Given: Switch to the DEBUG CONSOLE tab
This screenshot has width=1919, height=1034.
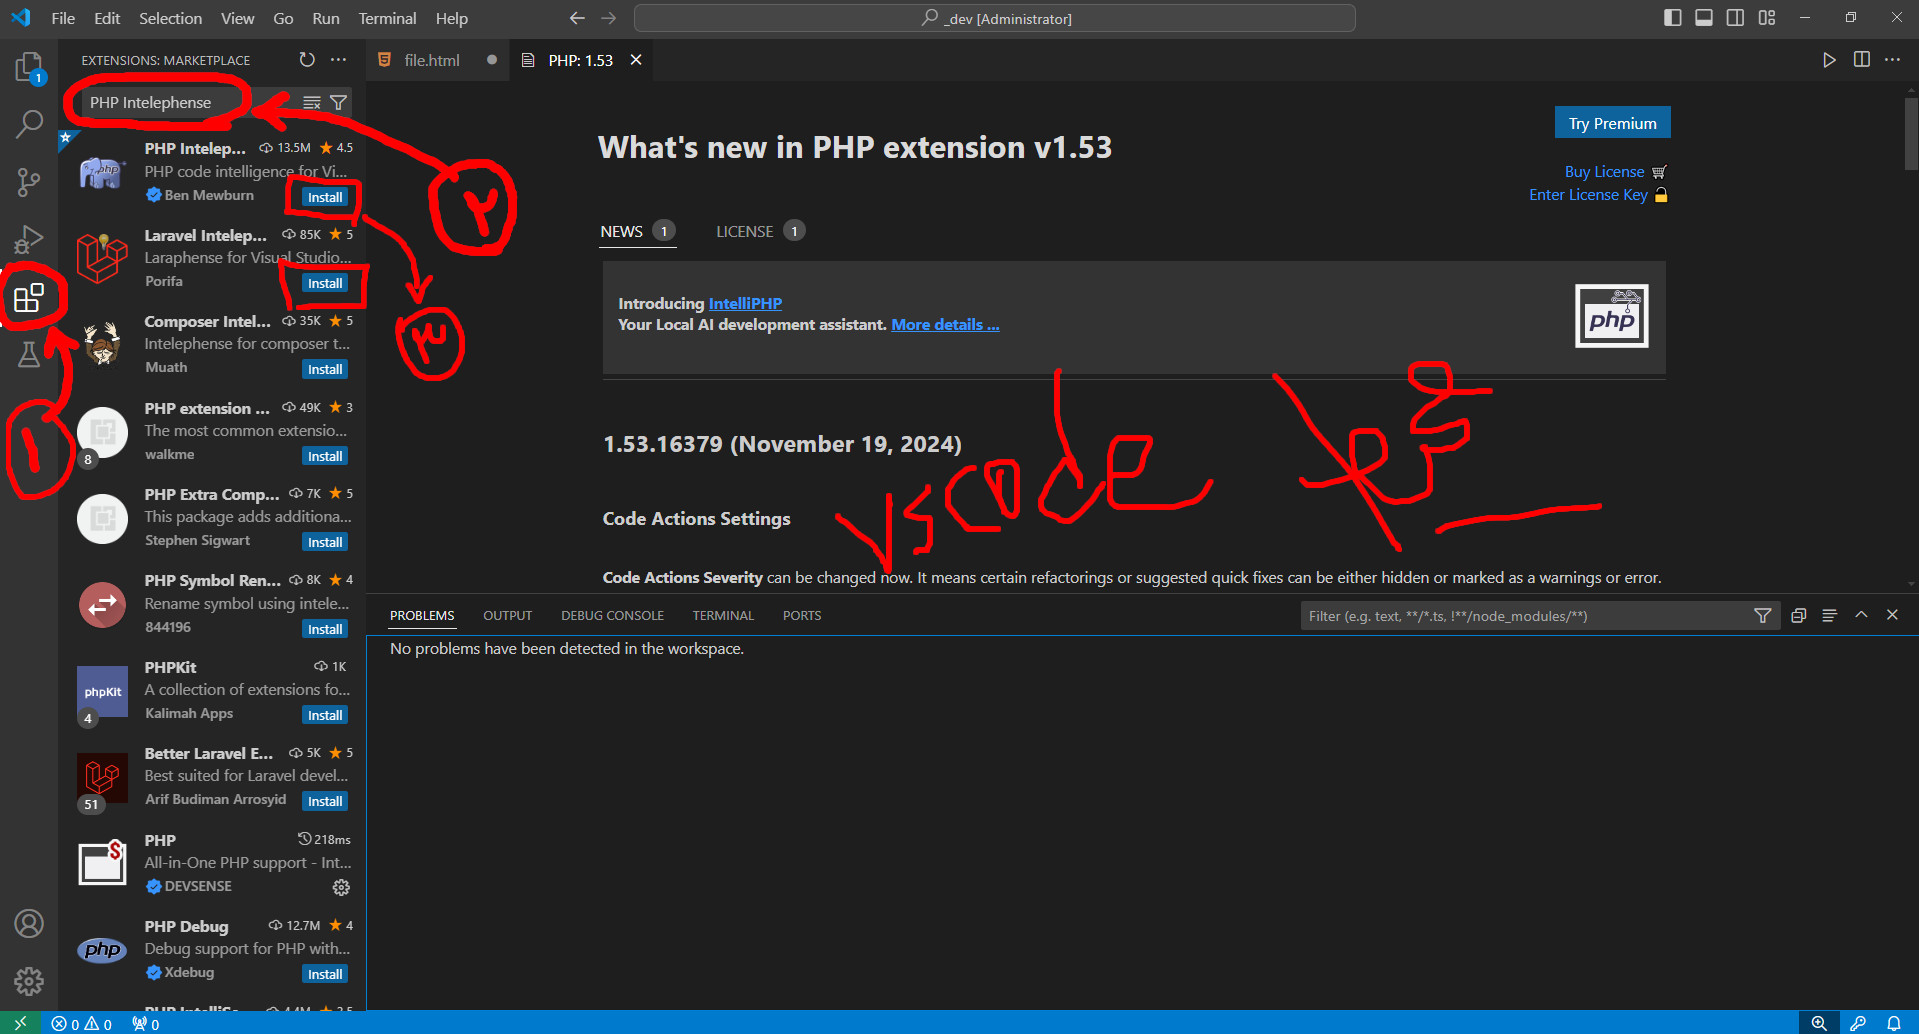Looking at the screenshot, I should (612, 616).
